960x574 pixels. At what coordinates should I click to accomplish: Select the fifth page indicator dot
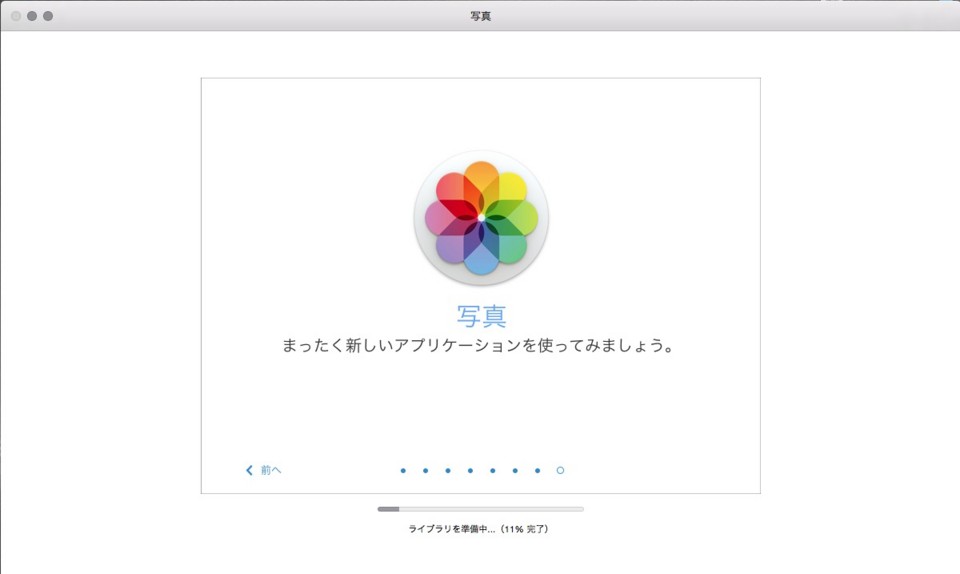[493, 471]
